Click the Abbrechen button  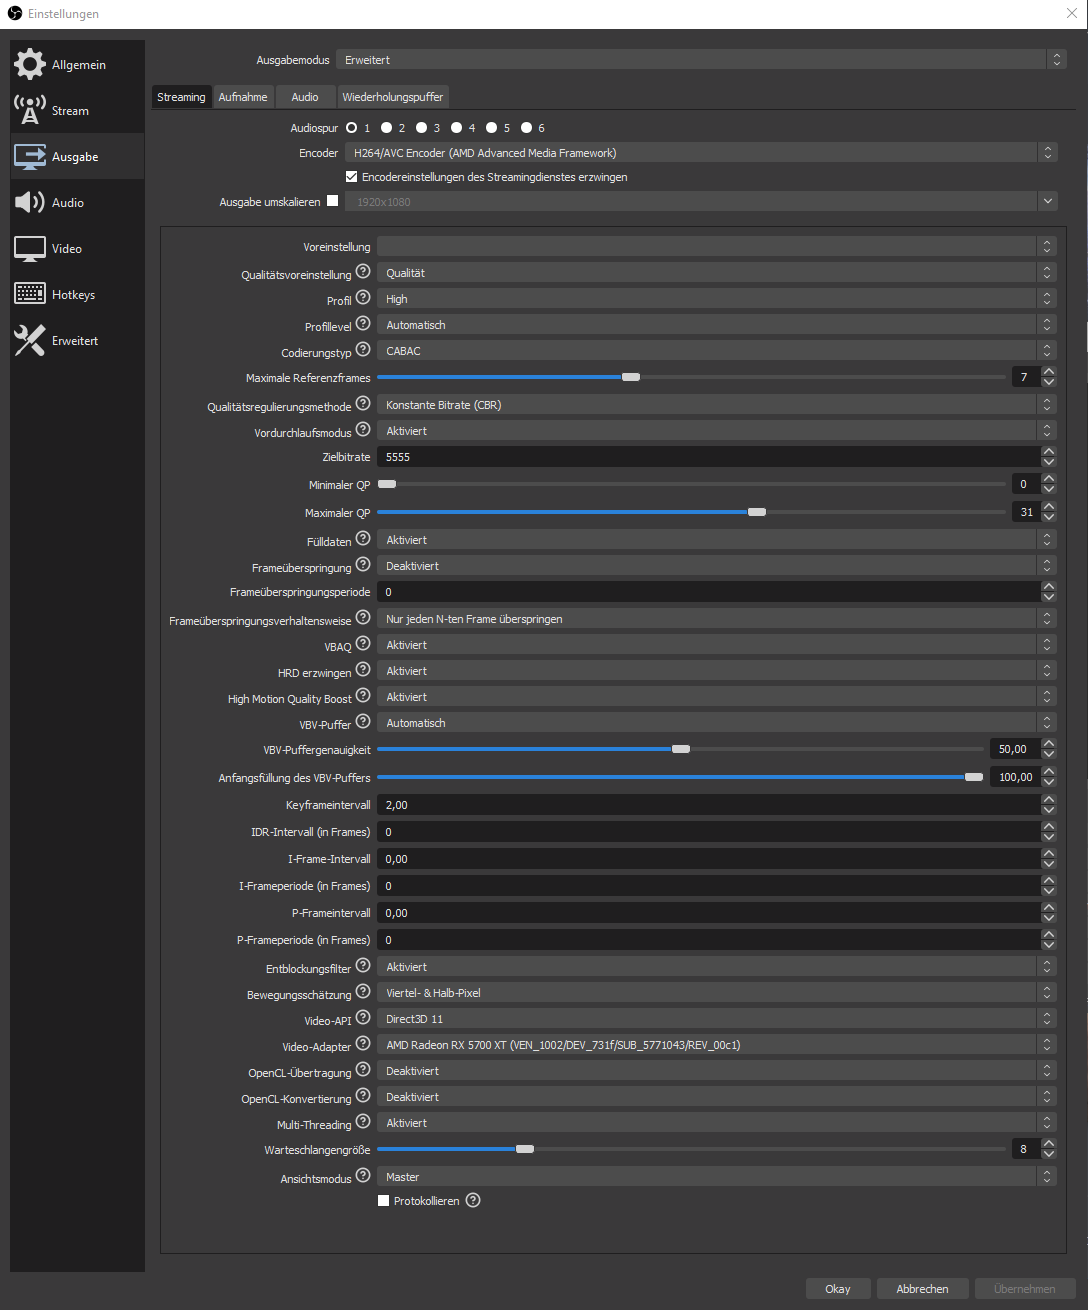923,1289
